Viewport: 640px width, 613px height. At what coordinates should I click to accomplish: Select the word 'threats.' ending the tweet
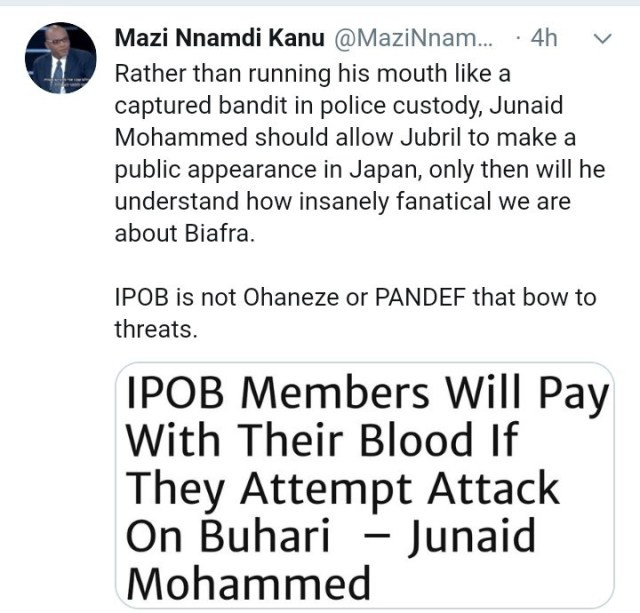point(156,329)
